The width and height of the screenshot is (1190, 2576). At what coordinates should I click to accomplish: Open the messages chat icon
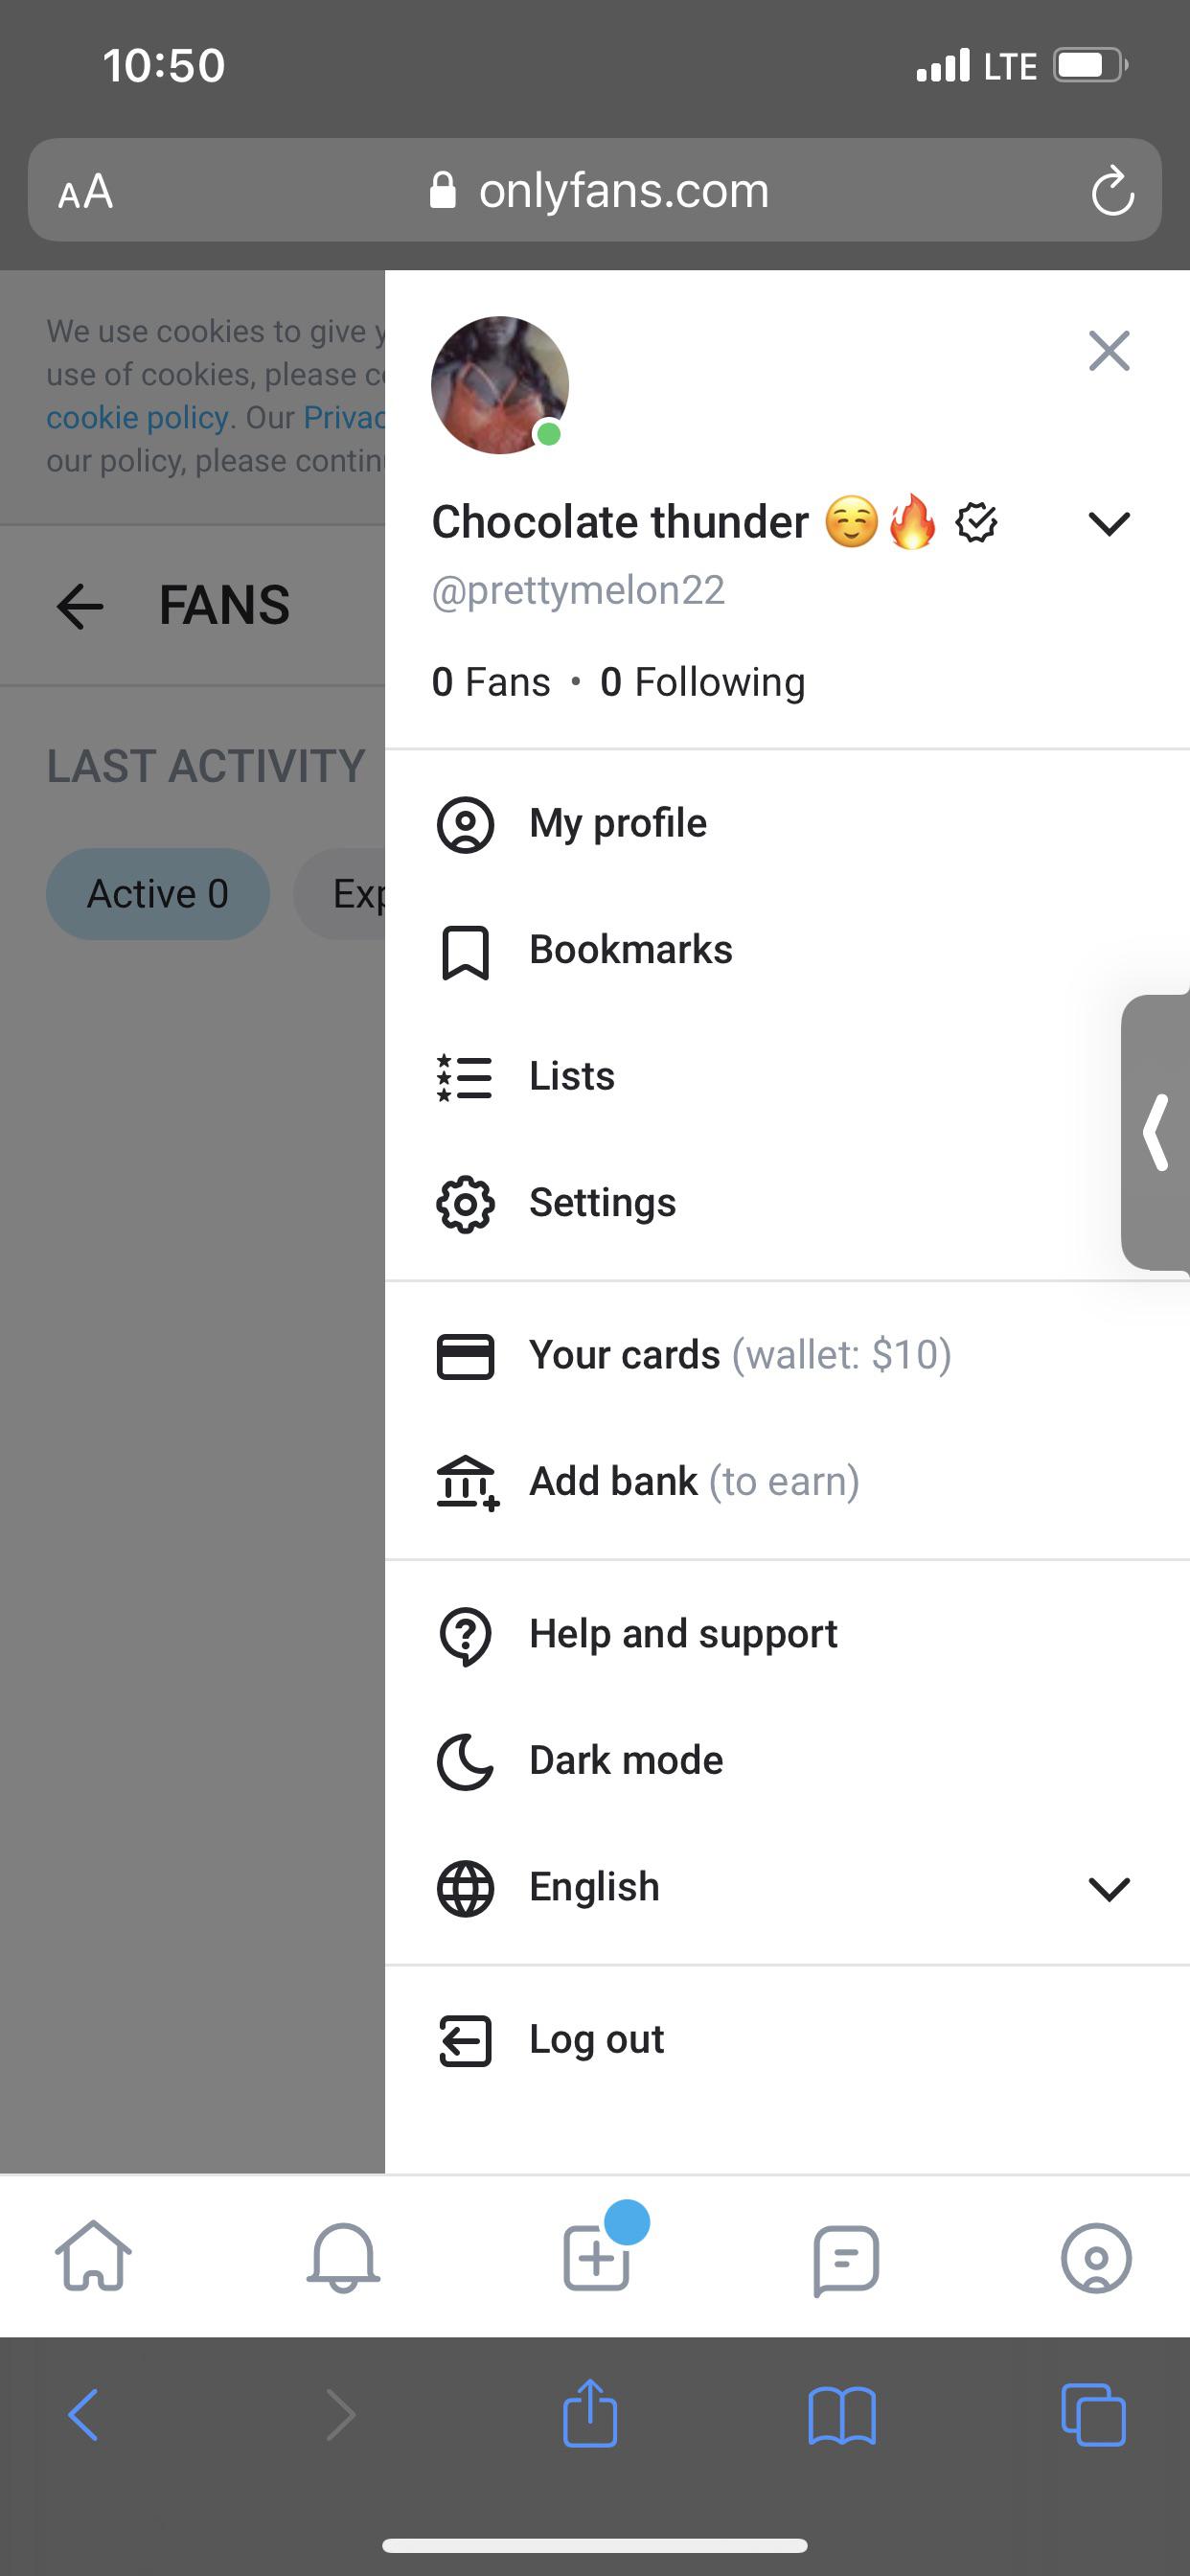coord(846,2259)
